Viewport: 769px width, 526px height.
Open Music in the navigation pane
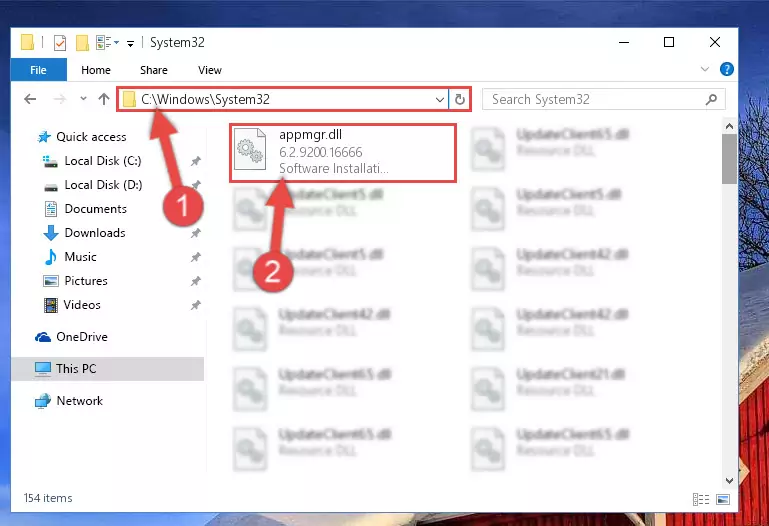(80, 257)
